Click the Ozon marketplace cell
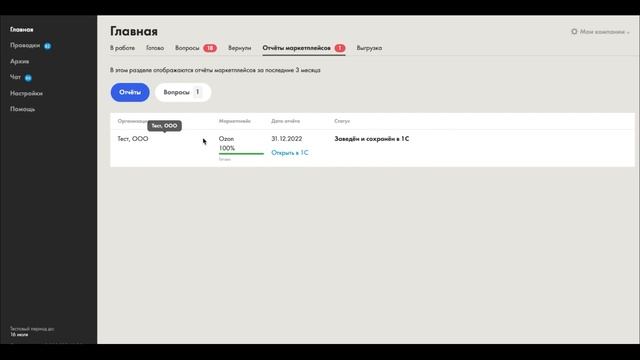The image size is (640, 360). click(x=226, y=139)
